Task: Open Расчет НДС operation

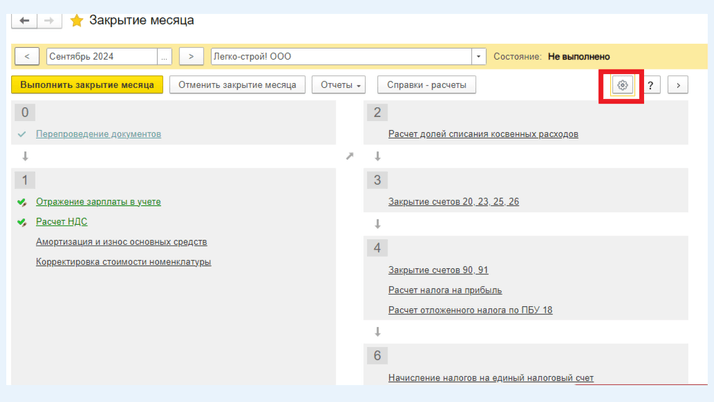Action: tap(61, 222)
